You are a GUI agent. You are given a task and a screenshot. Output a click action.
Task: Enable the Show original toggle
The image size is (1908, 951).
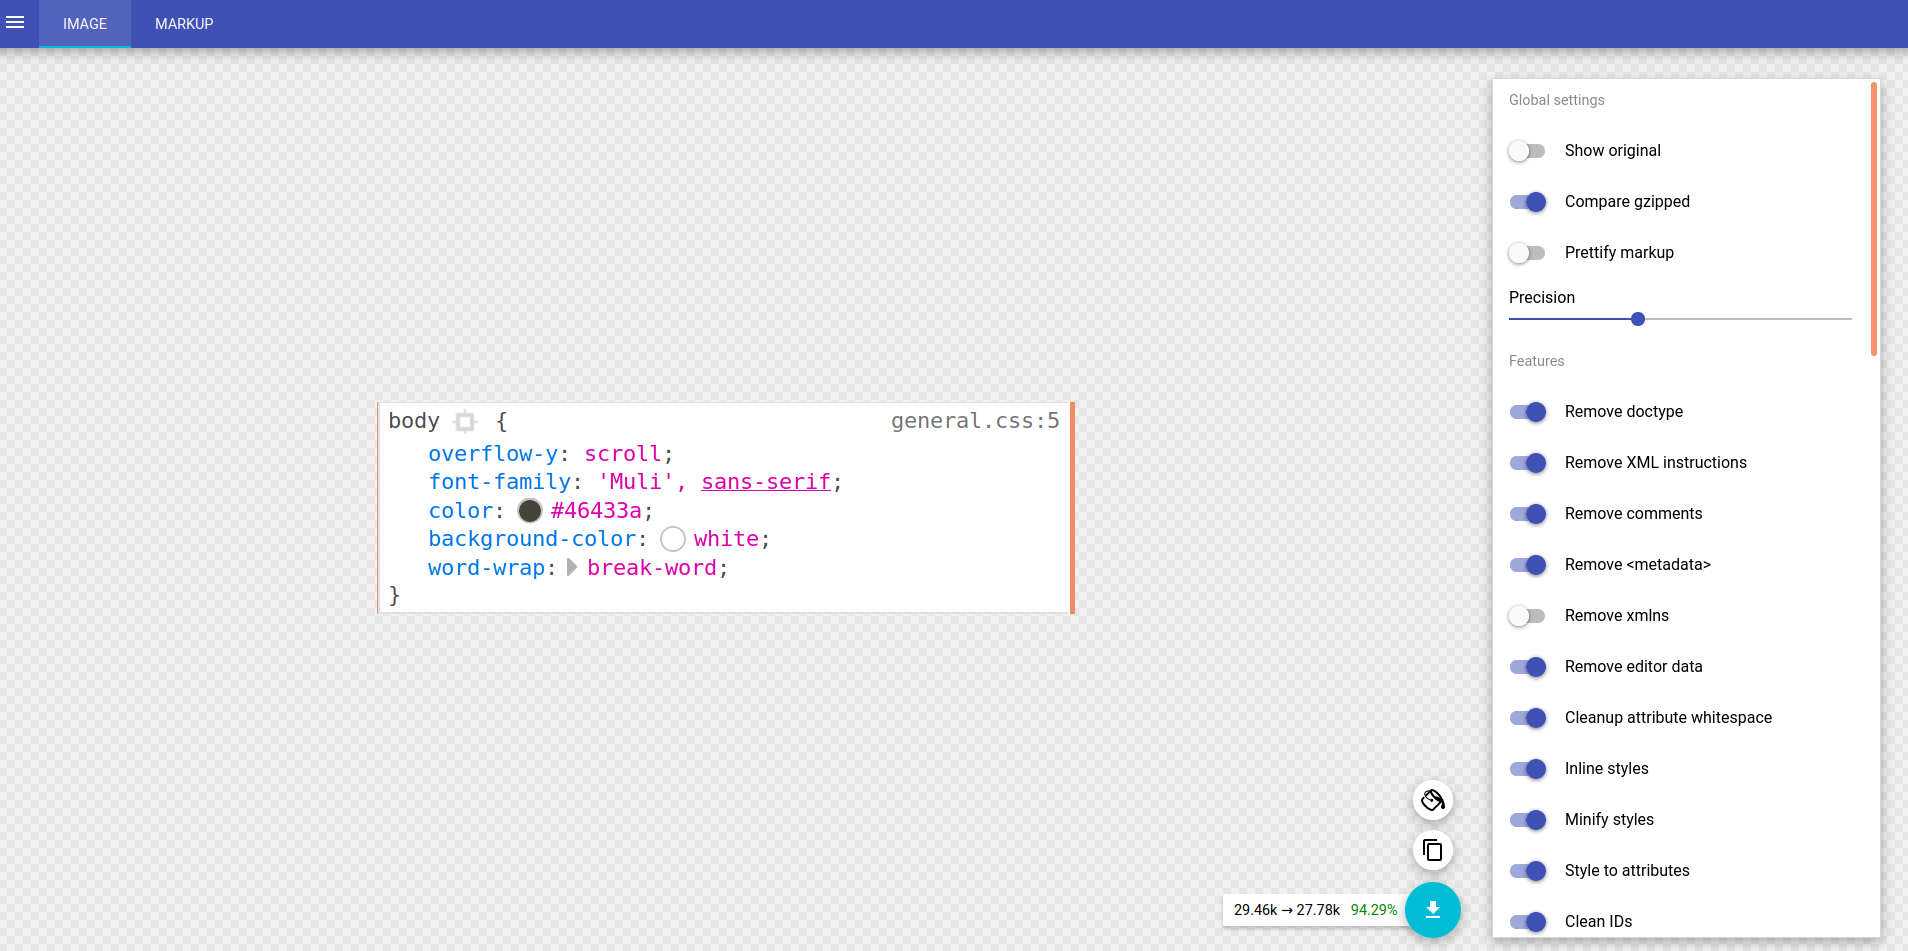coord(1527,151)
